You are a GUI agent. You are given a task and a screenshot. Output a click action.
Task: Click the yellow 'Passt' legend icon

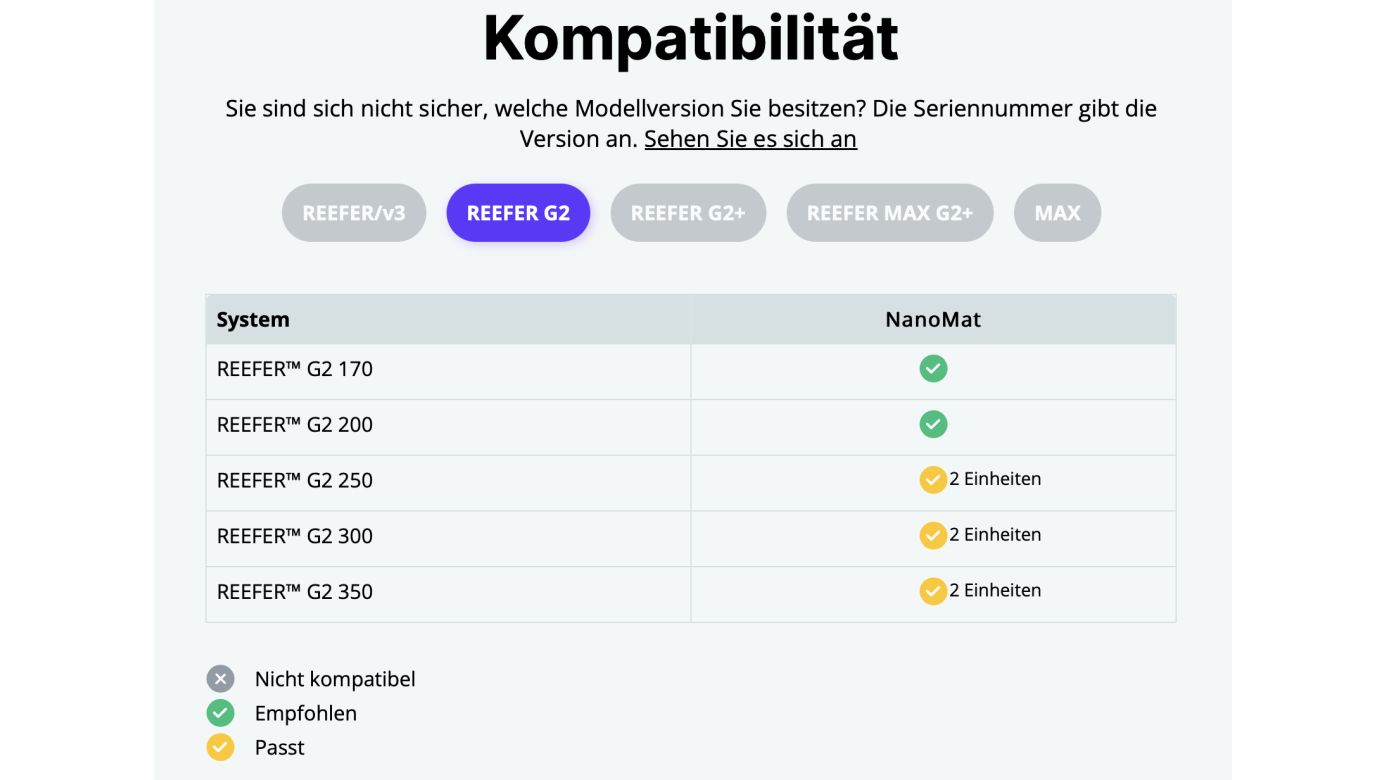click(x=220, y=747)
